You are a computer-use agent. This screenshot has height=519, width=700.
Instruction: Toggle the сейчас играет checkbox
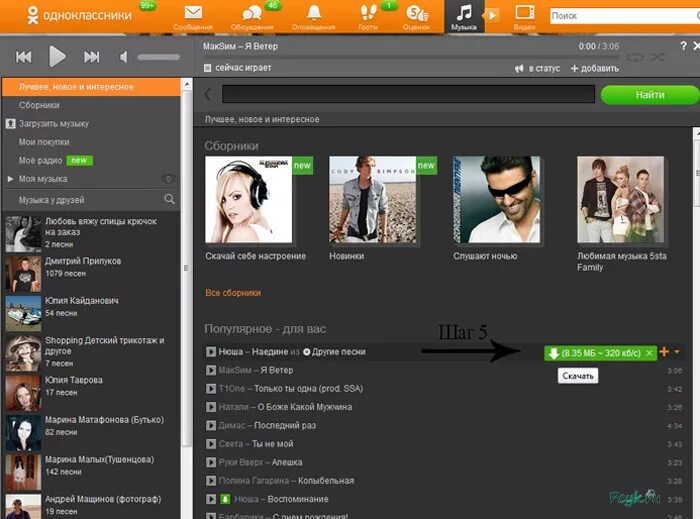click(207, 68)
